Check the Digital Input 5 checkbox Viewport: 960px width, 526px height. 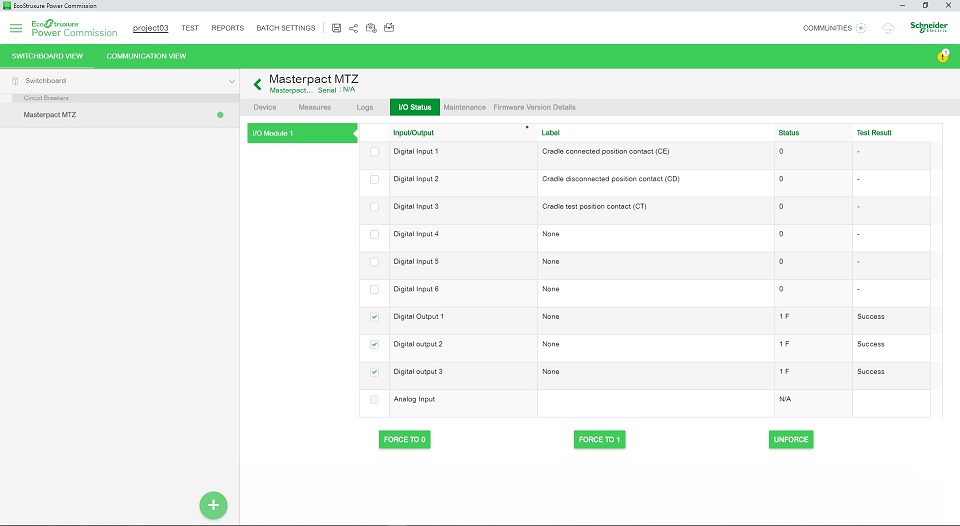(375, 262)
